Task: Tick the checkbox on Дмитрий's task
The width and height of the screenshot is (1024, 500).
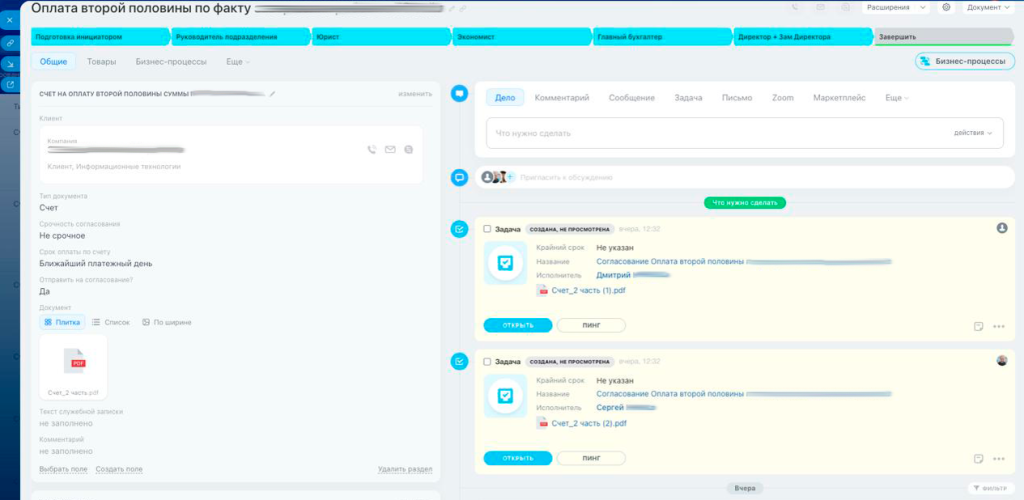Action: coord(487,229)
